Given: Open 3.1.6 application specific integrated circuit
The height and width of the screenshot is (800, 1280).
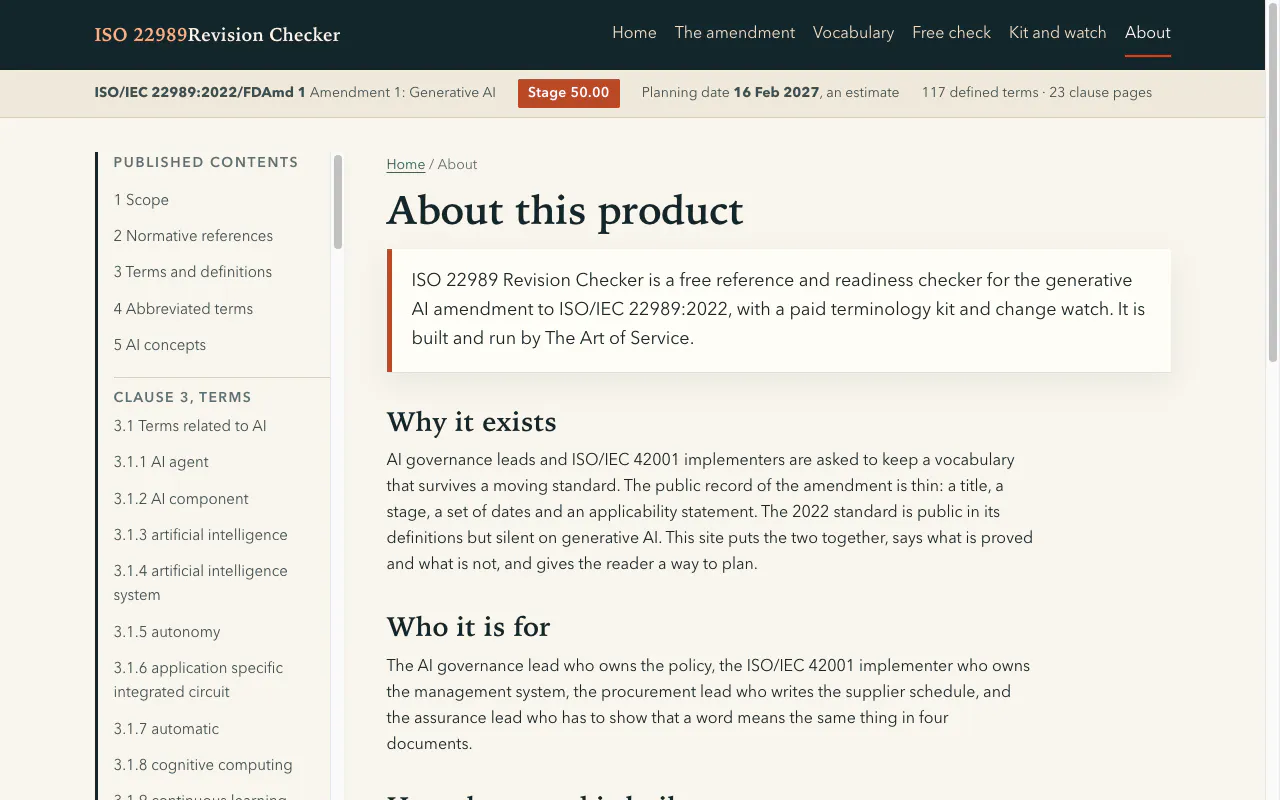Looking at the screenshot, I should pyautogui.click(x=198, y=680).
